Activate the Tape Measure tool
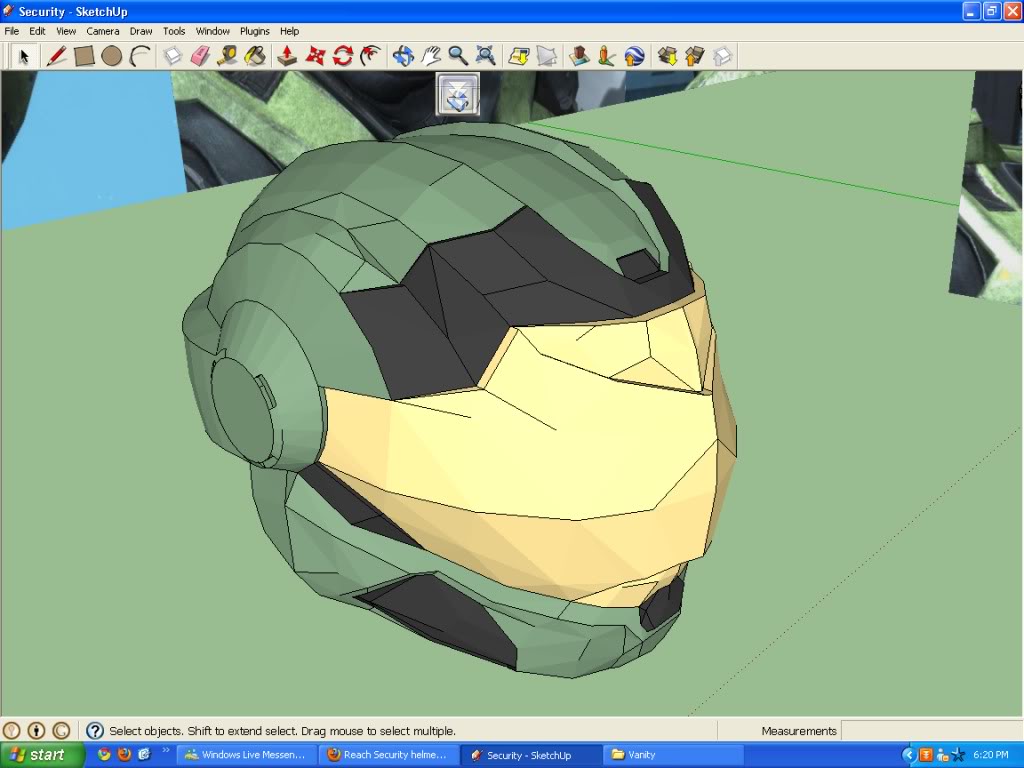The image size is (1024, 768). (227, 56)
